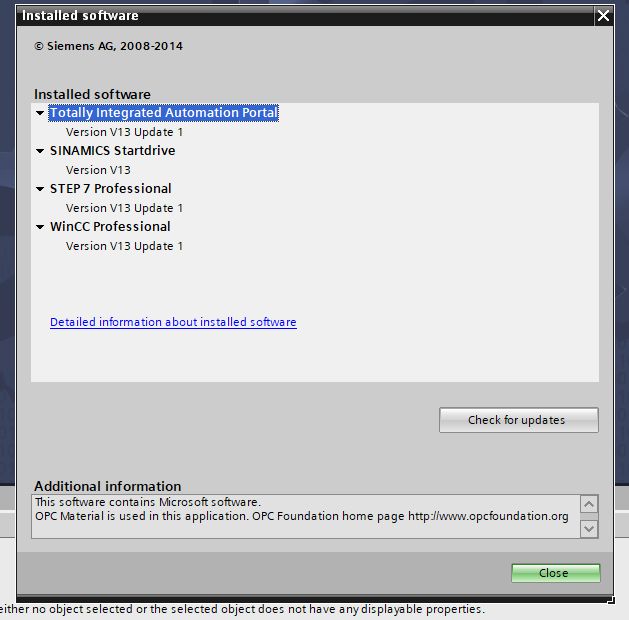
Task: Select Version V13 Update 1 under STEP 7
Action: [x=124, y=208]
